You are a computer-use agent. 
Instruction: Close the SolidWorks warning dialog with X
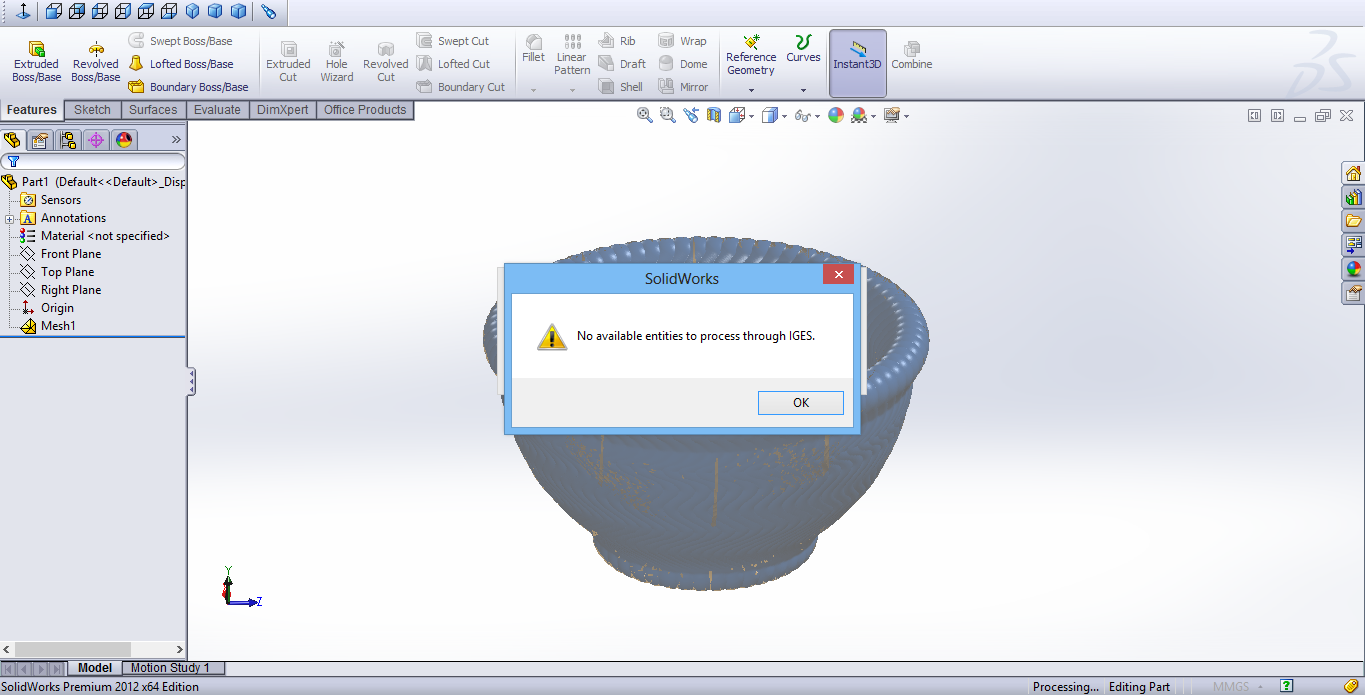pos(838,274)
